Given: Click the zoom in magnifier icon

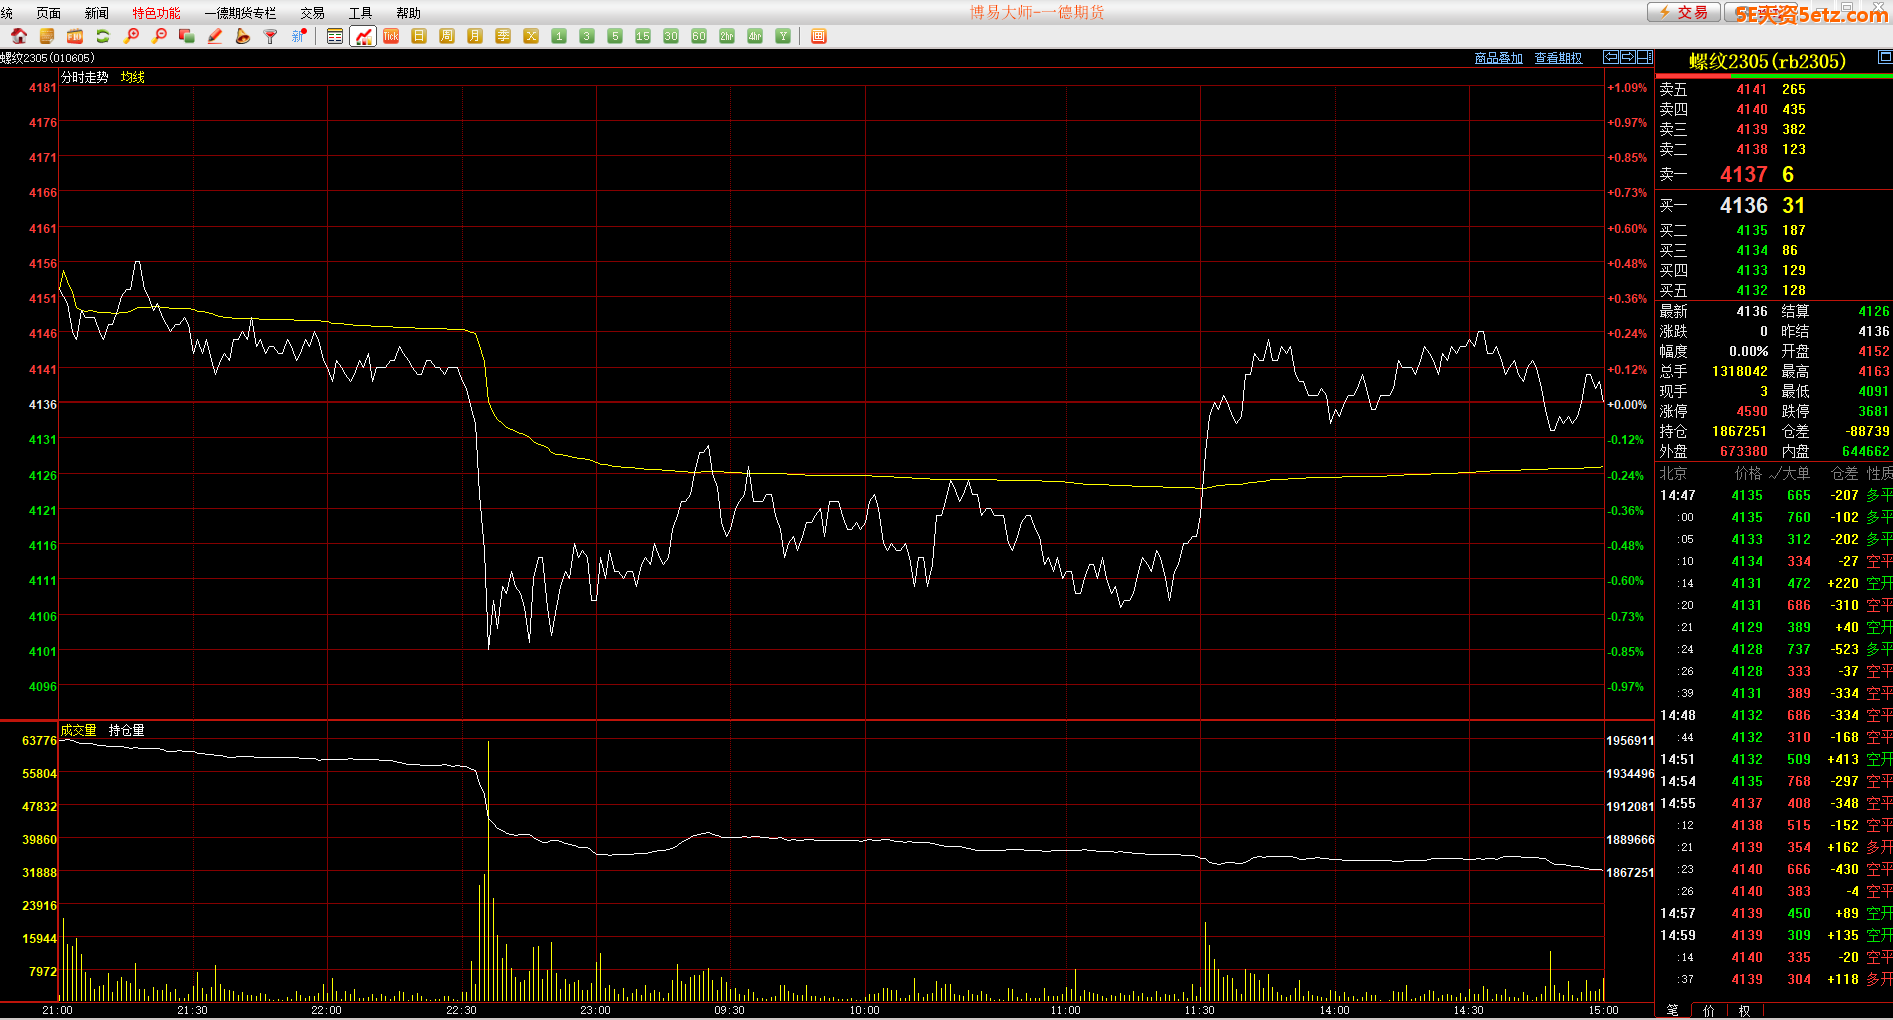Looking at the screenshot, I should point(131,36).
